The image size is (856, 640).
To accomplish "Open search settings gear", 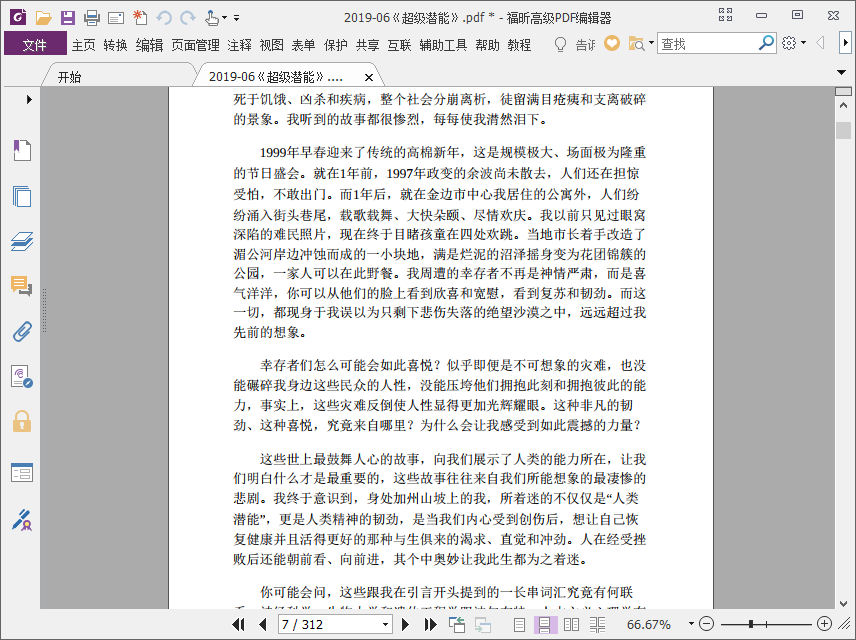I will (x=789, y=43).
